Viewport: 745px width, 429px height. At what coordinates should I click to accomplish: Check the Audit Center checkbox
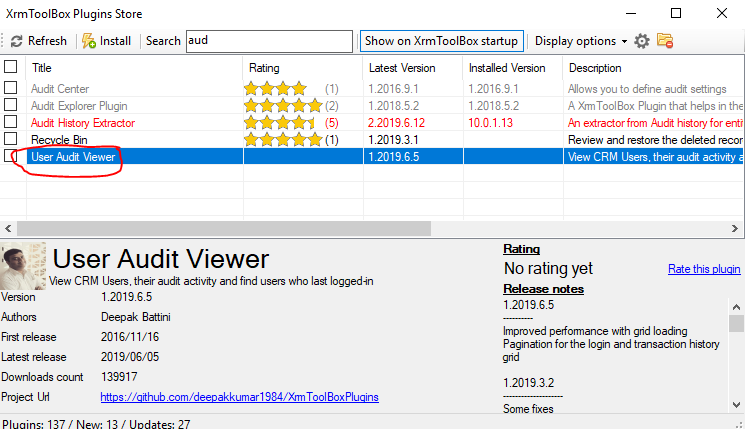10,87
